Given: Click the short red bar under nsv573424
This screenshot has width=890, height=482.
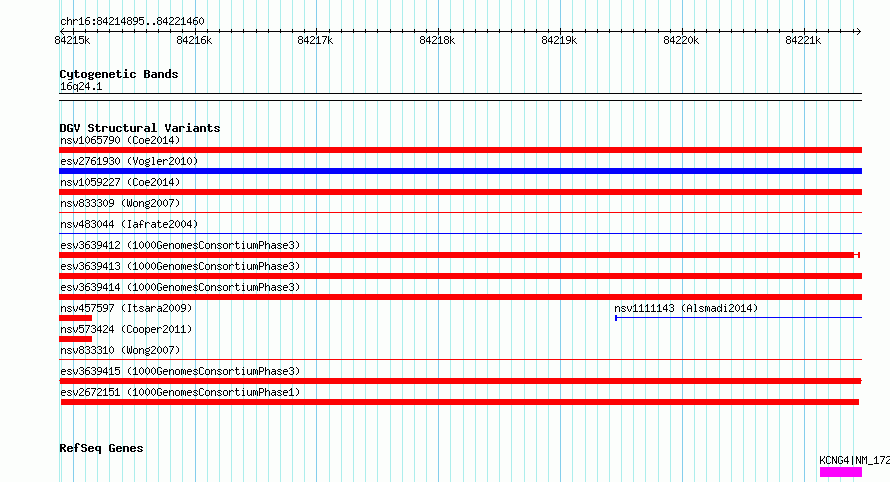Looking at the screenshot, I should coord(75,339).
